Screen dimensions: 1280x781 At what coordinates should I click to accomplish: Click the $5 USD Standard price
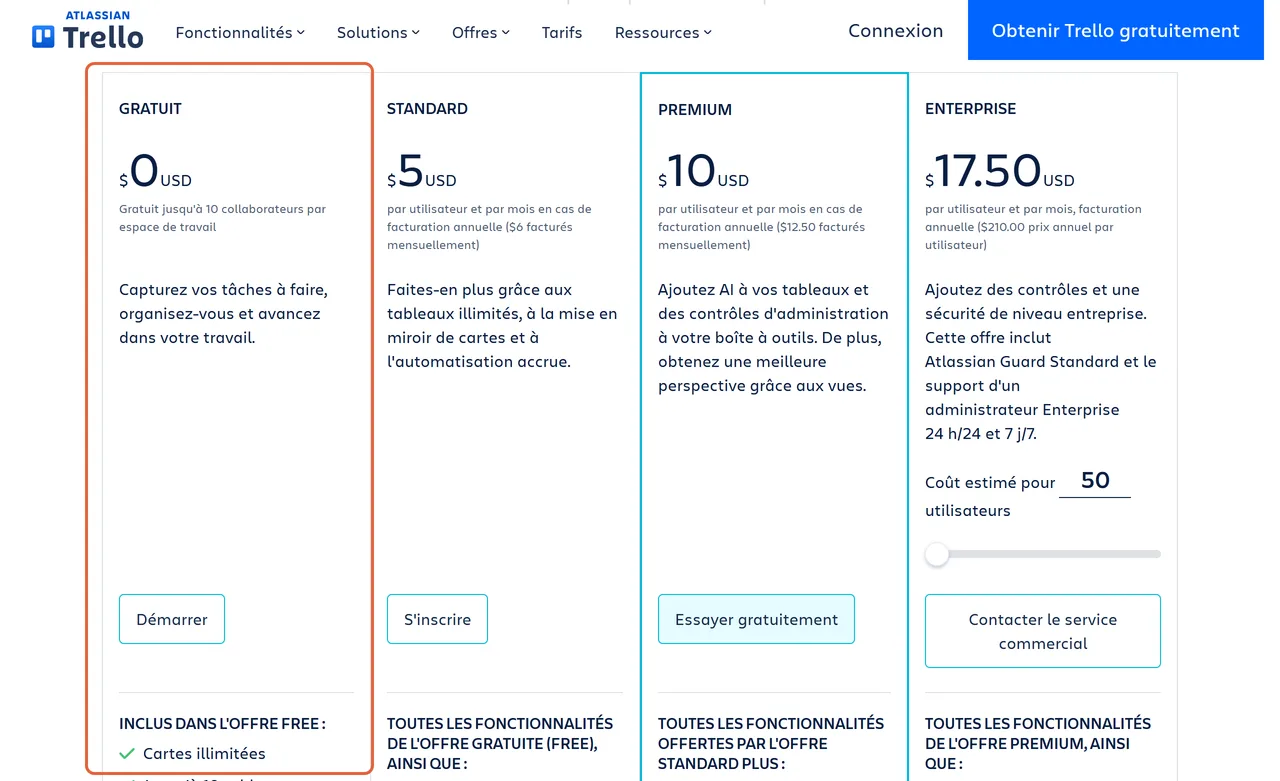(421, 171)
